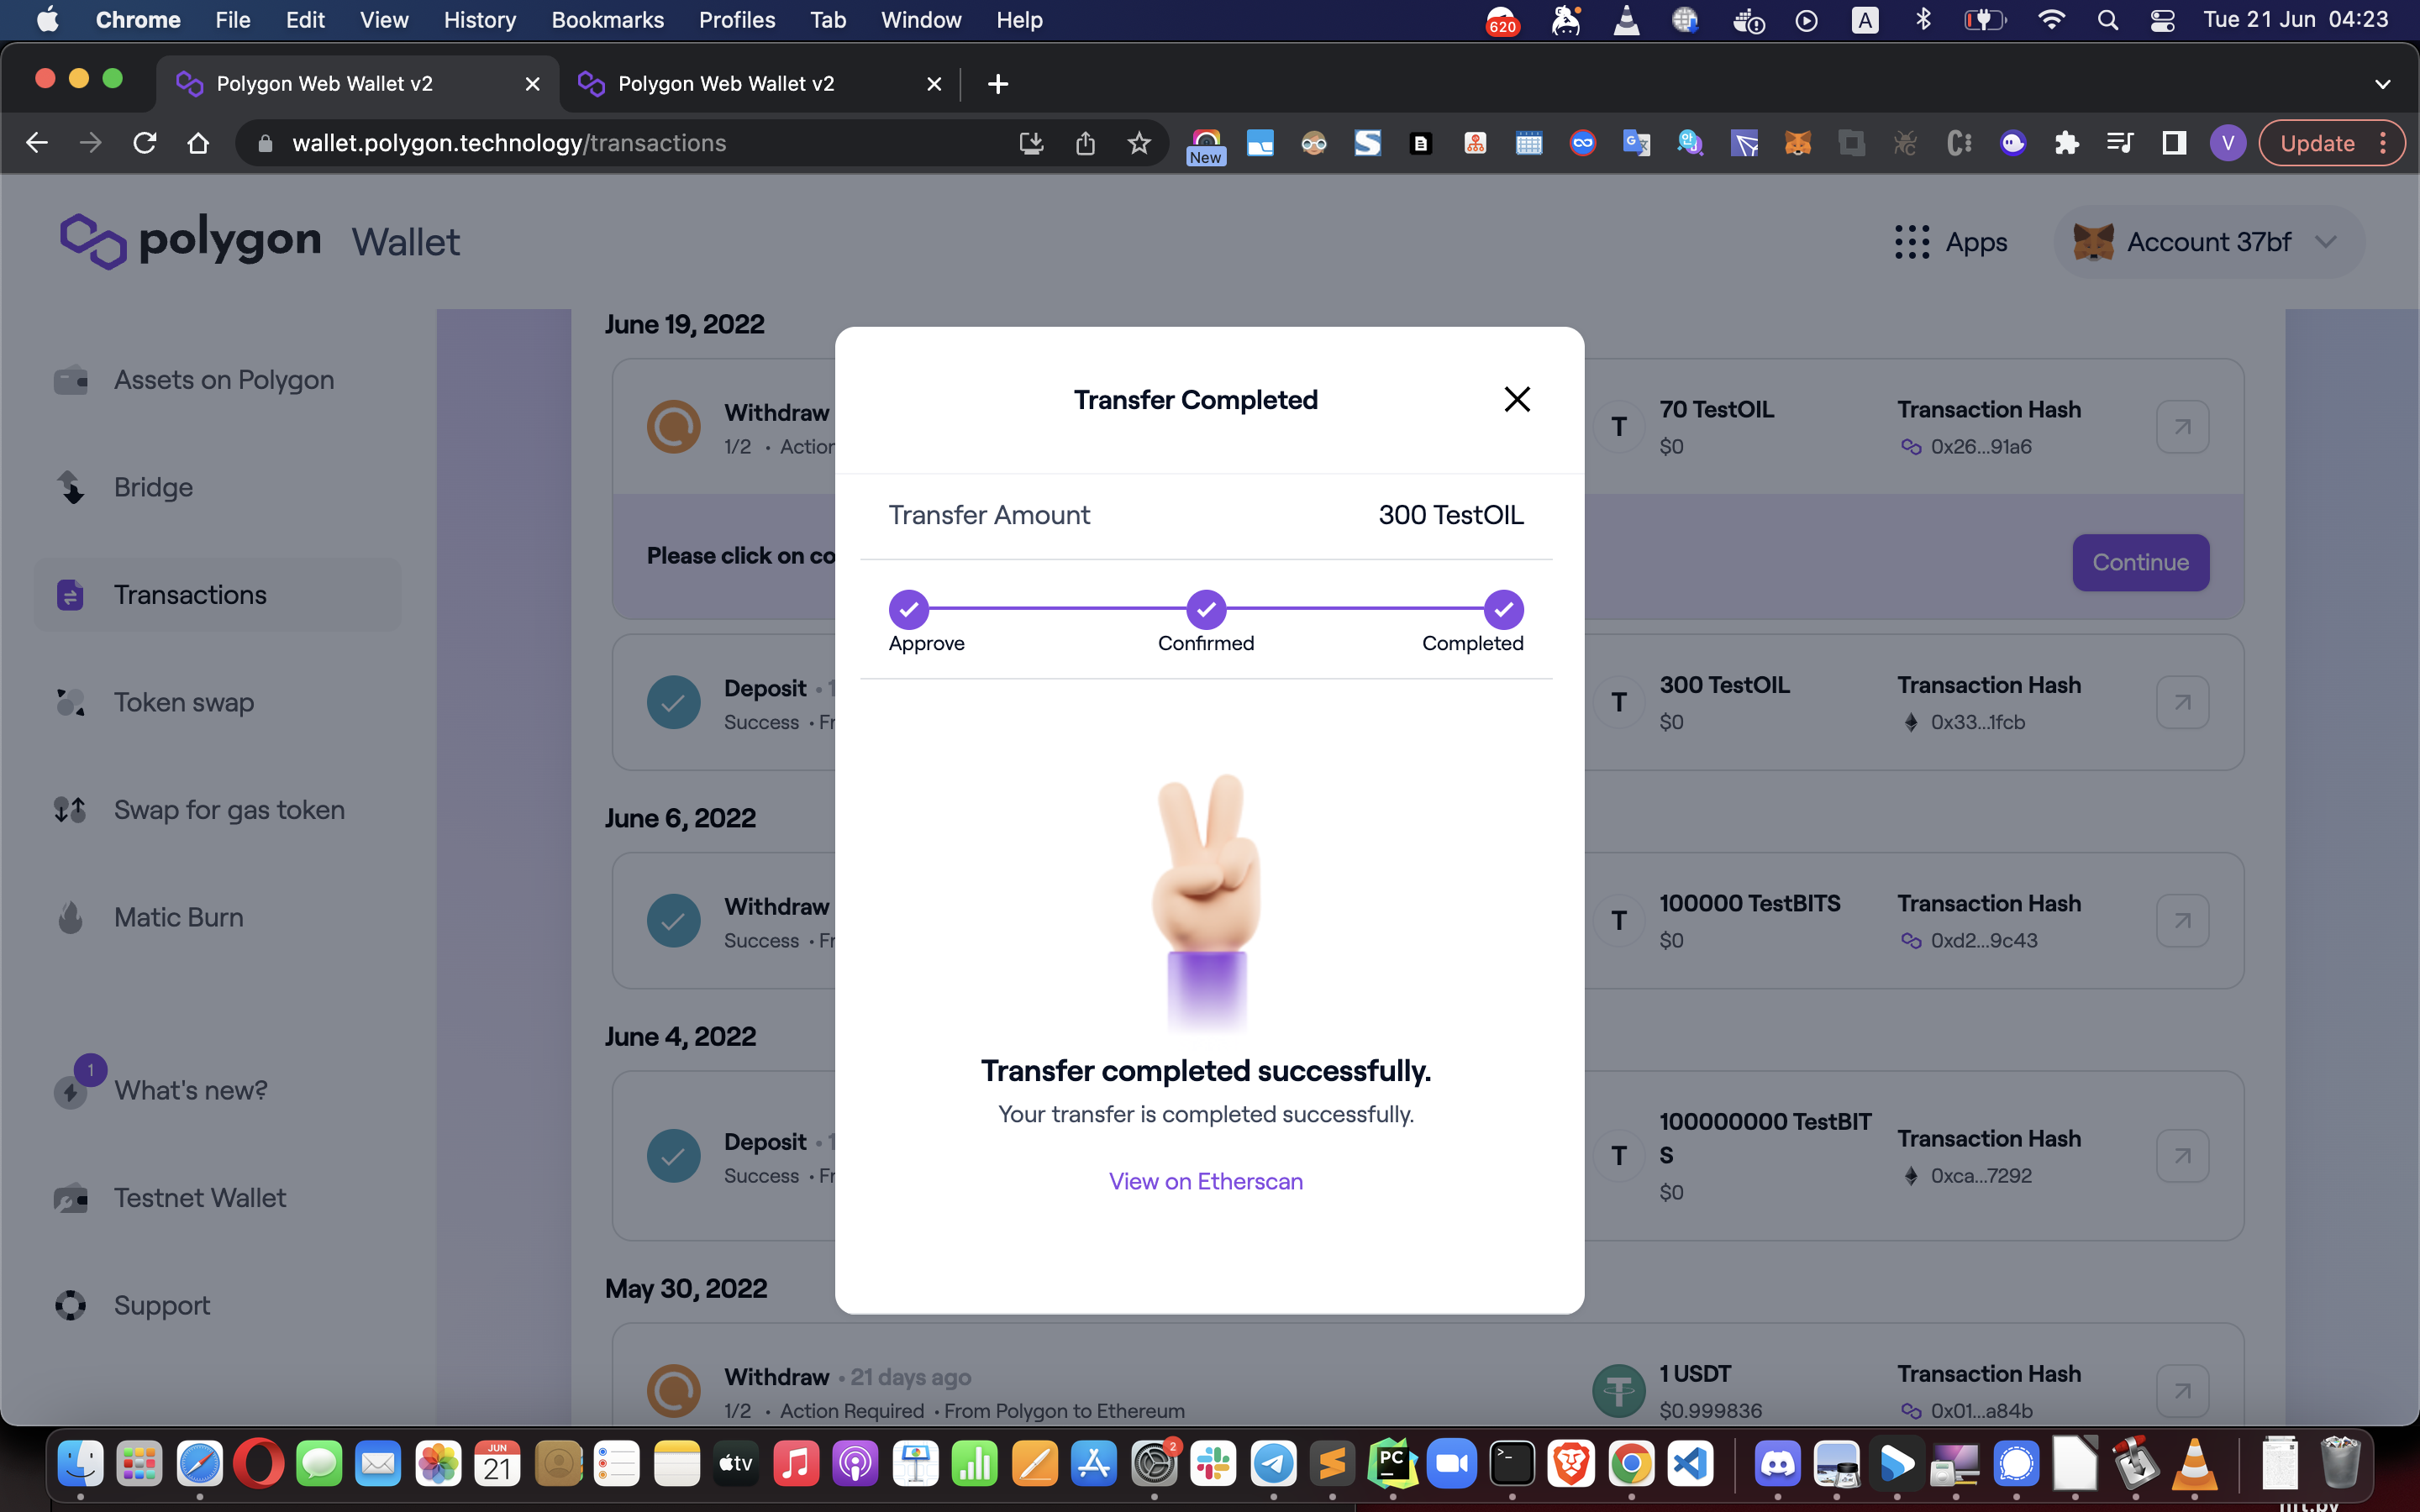Open external link for 100000 TestBITS transaction

(2182, 920)
